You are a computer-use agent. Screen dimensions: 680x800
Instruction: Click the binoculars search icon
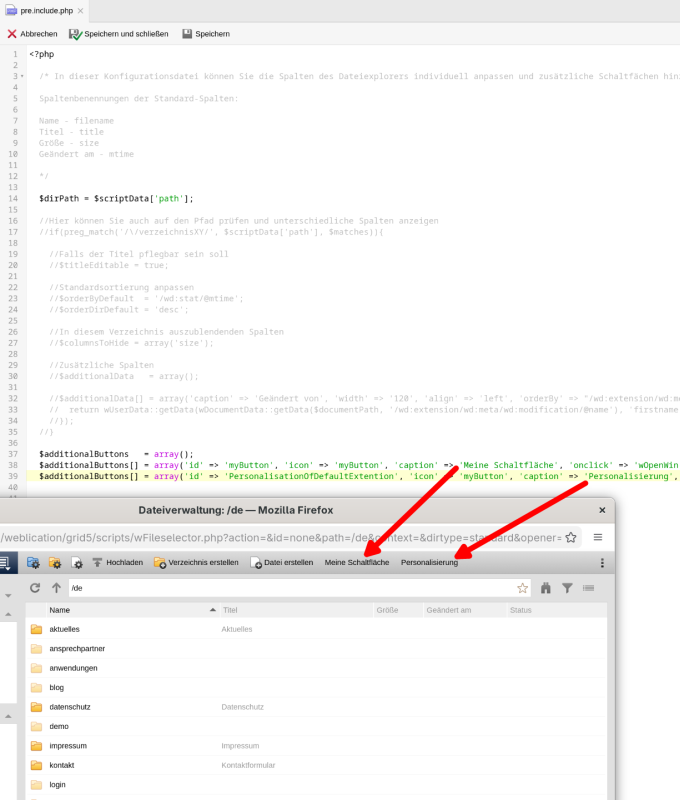(x=546, y=588)
